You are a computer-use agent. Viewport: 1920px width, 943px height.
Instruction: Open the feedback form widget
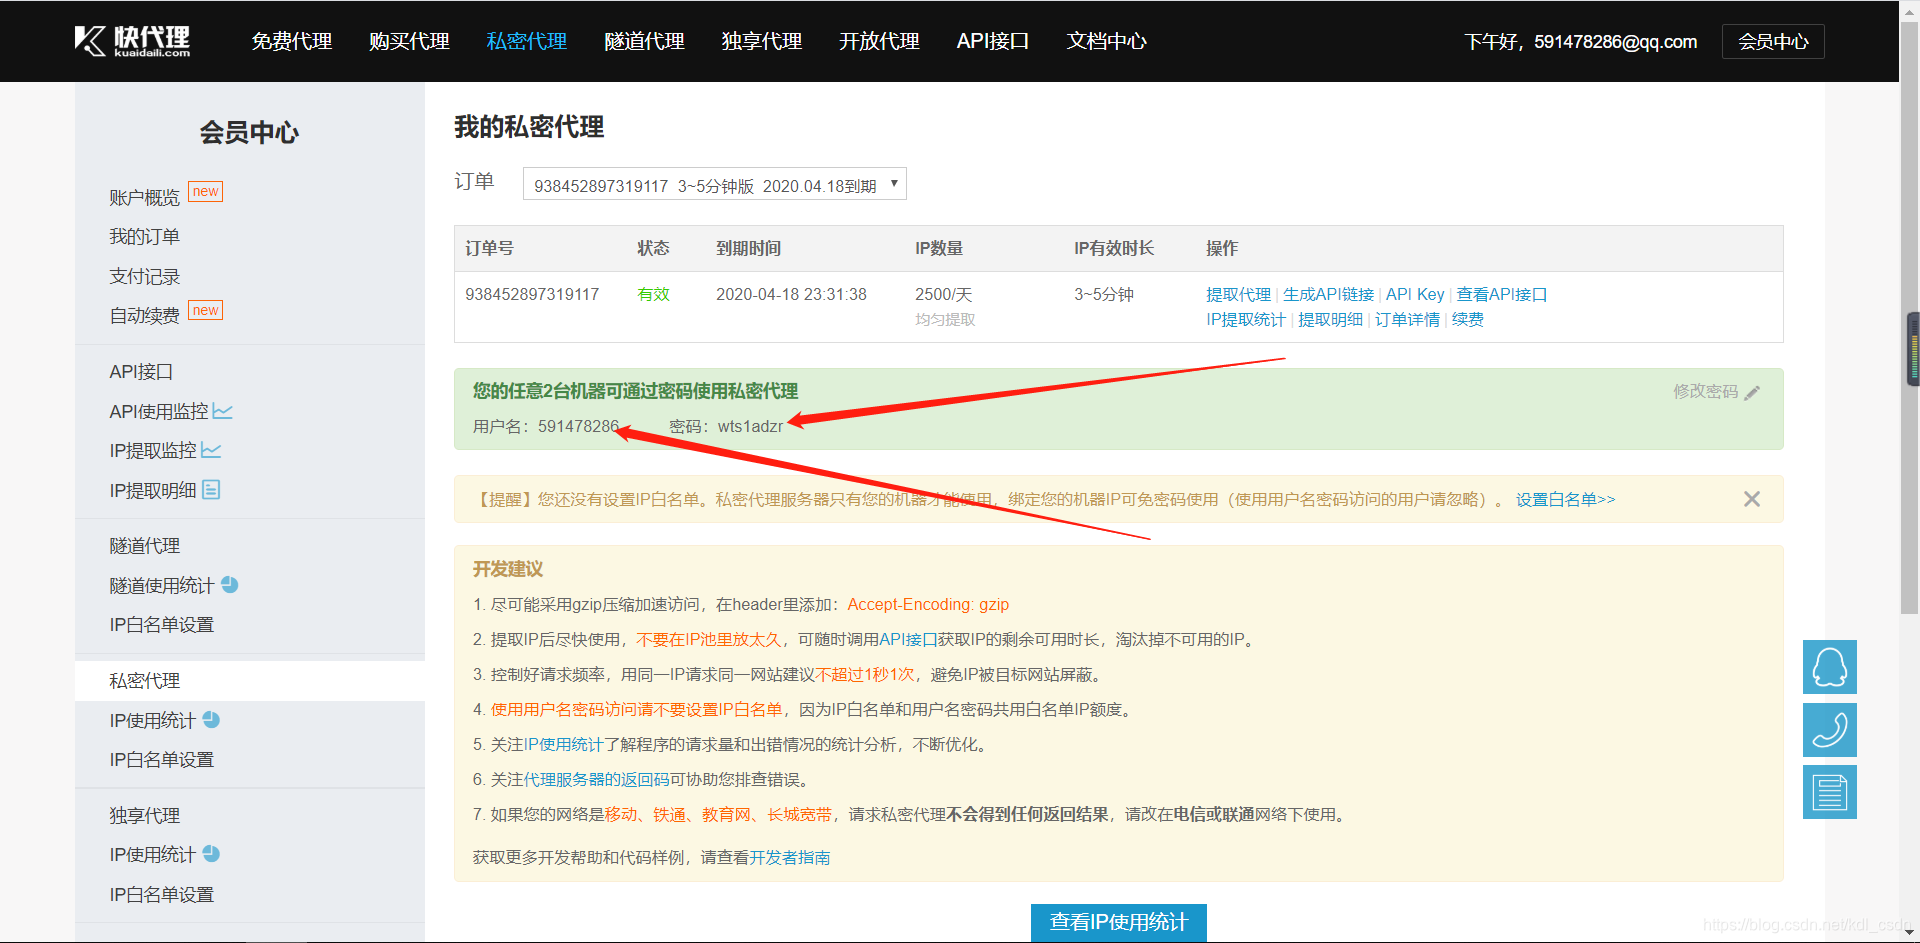(x=1830, y=792)
